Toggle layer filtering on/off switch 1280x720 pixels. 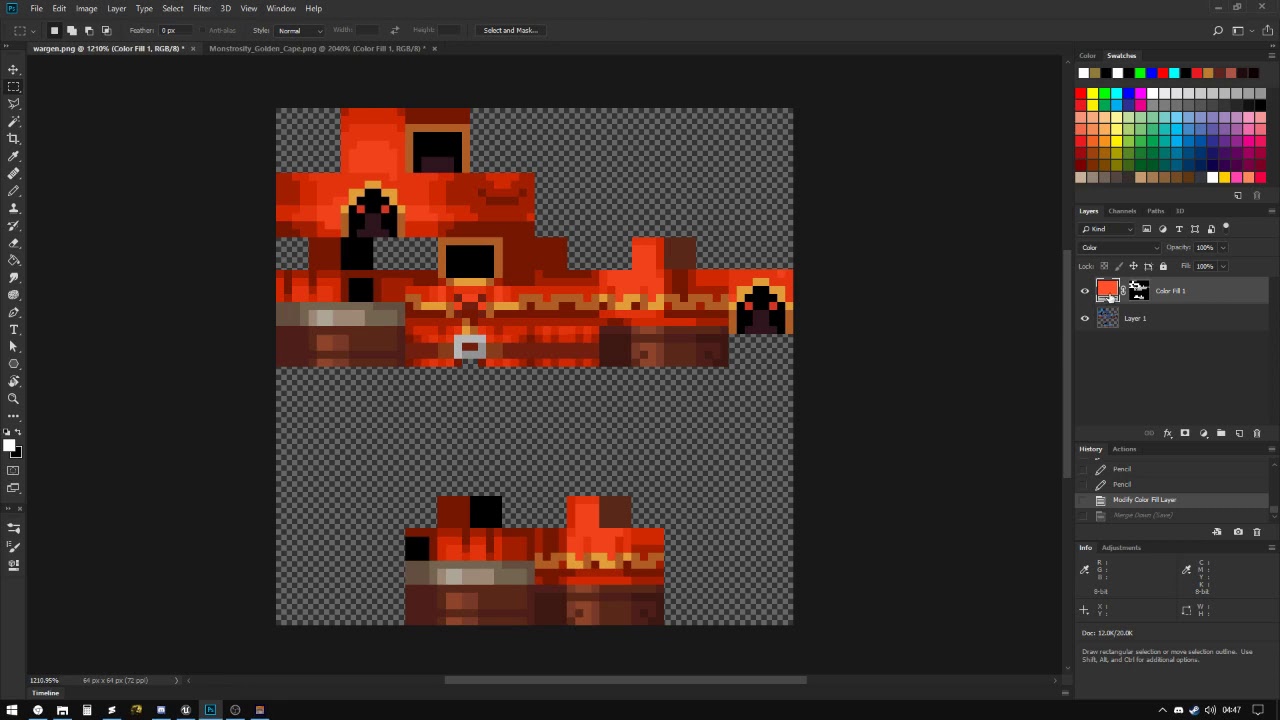pos(1226,228)
